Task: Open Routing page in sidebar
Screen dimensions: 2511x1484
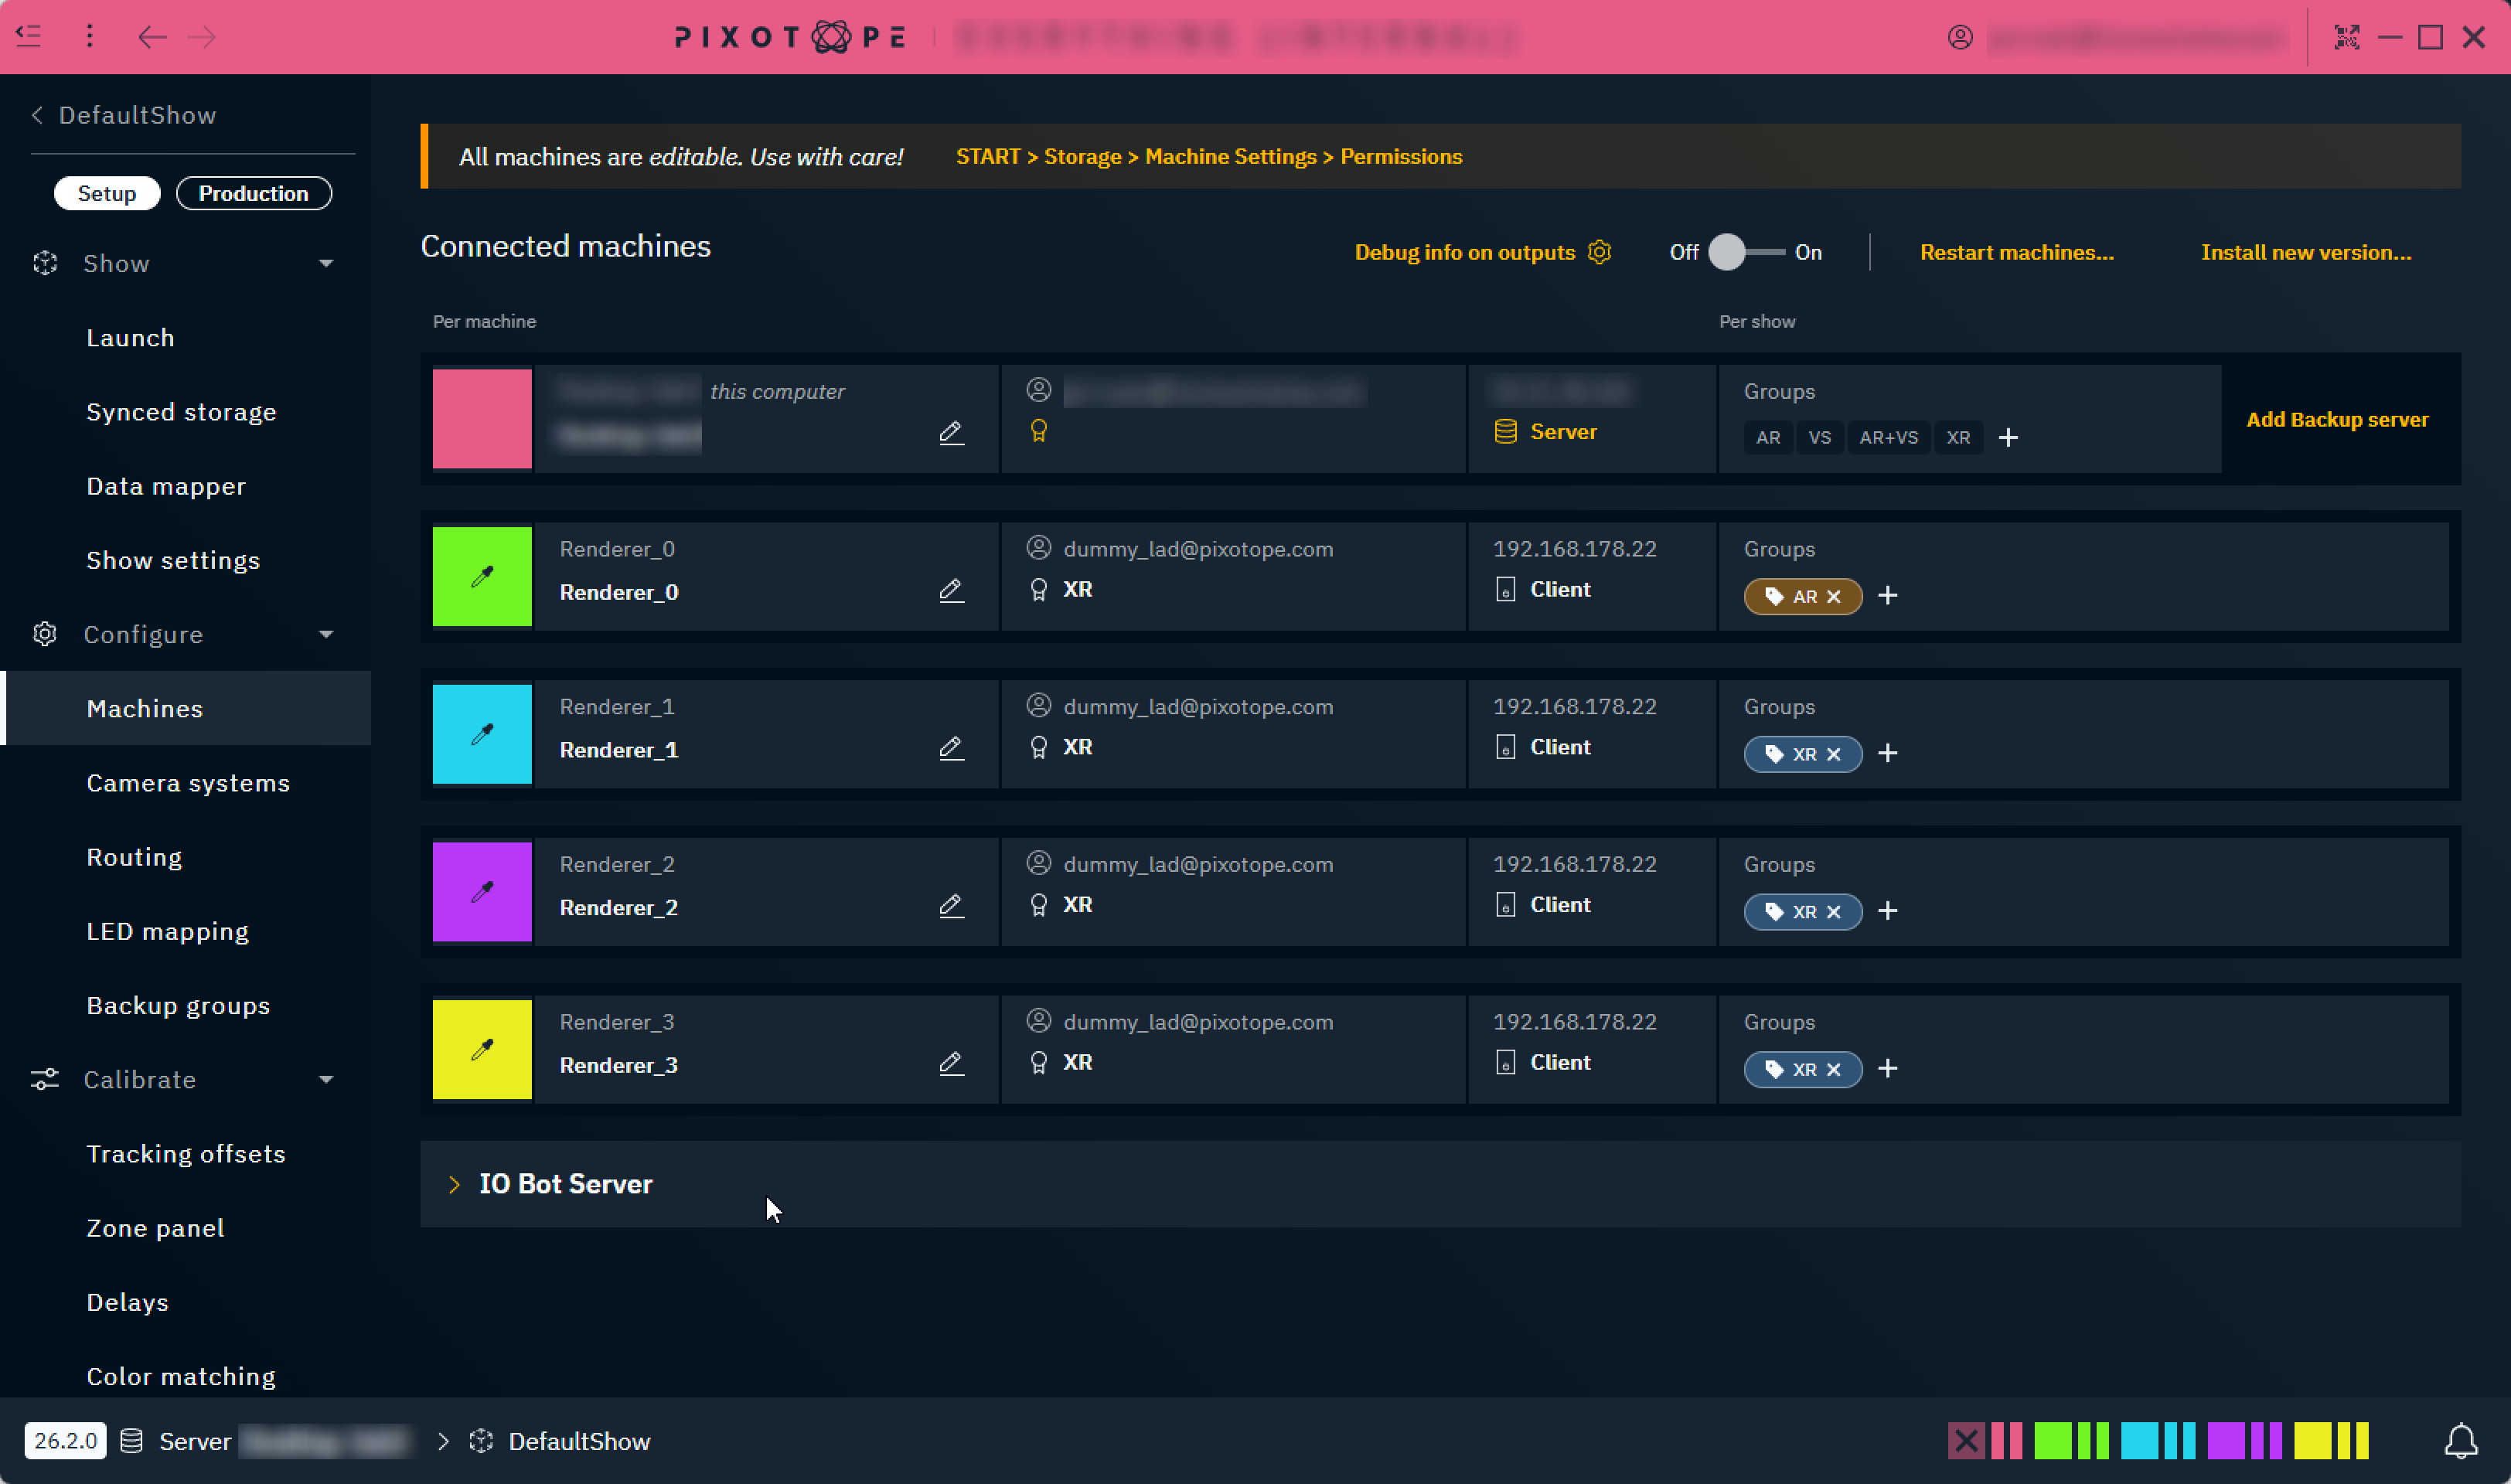Action: [x=134, y=857]
